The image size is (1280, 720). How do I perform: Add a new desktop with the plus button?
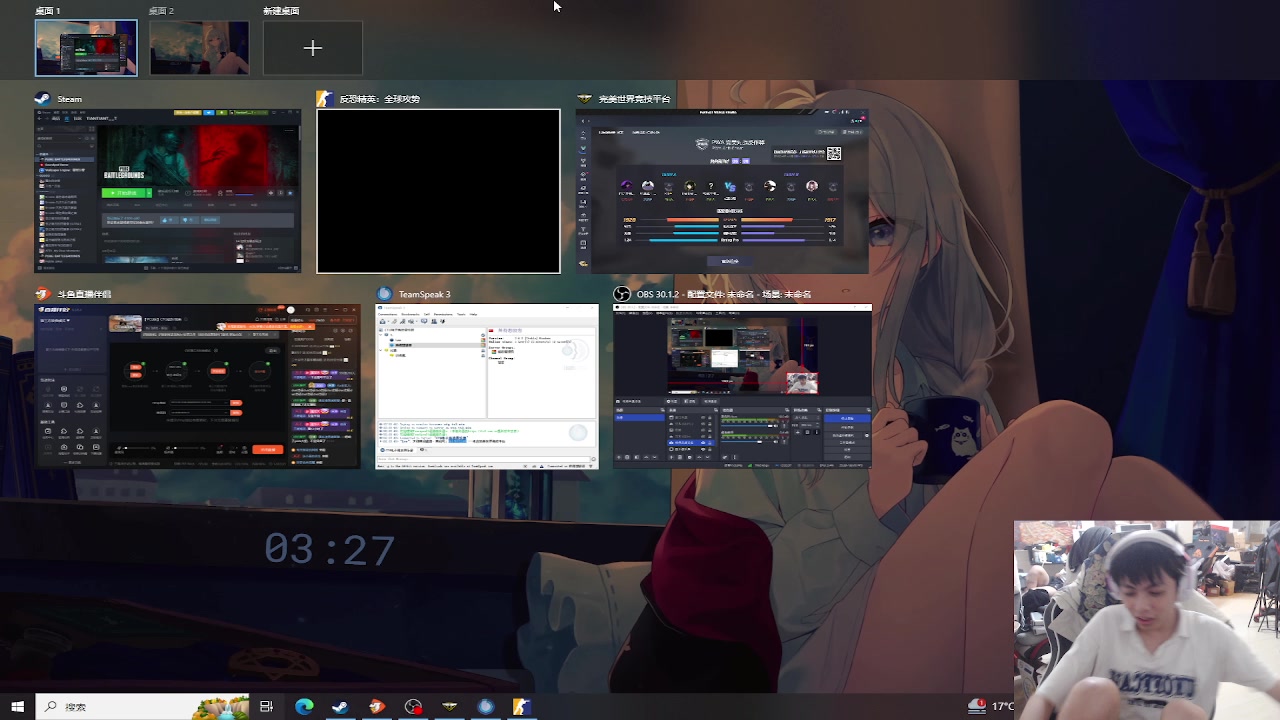[313, 48]
